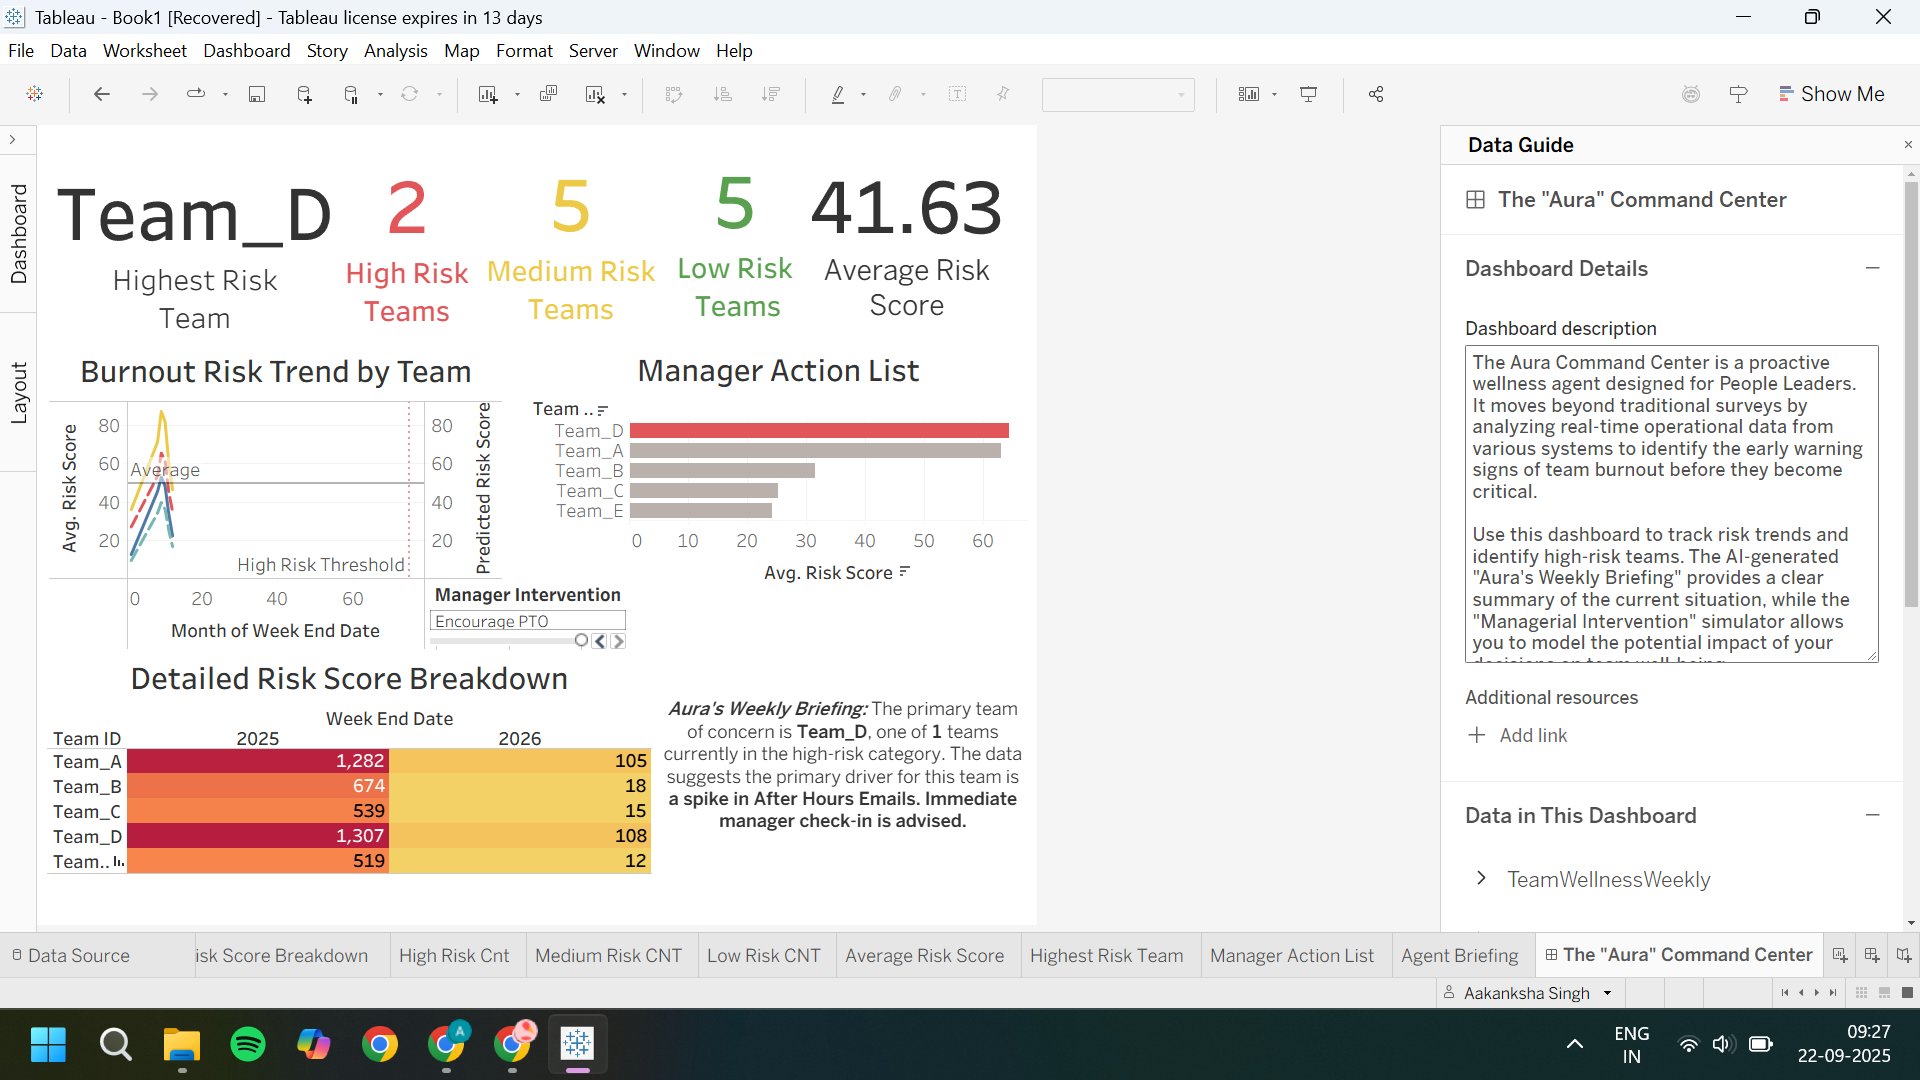The image size is (1920, 1080).
Task: Switch to sheet sorter grid view
Action: tap(1861, 993)
